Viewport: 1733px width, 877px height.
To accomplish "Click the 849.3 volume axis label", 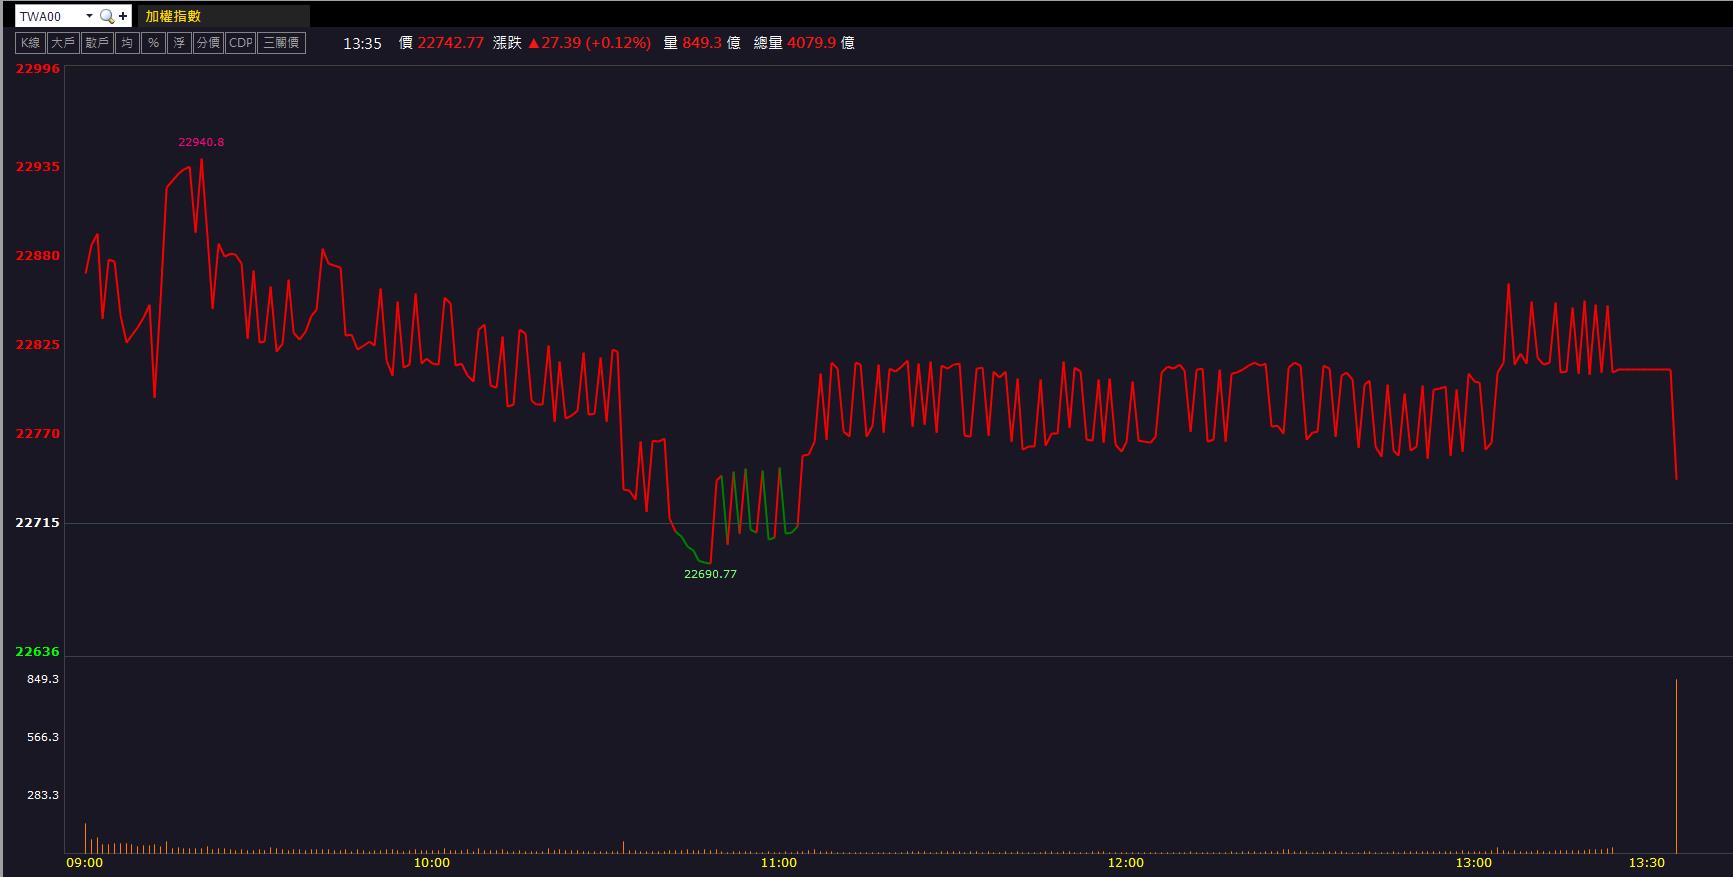I will (43, 679).
